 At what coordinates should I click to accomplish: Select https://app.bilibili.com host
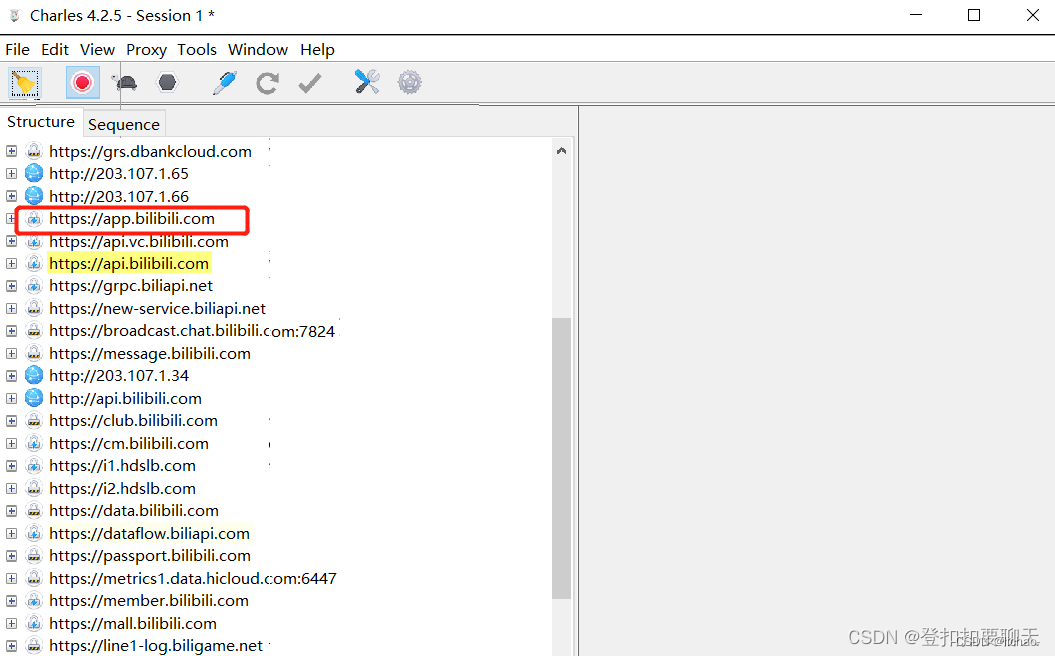click(132, 219)
